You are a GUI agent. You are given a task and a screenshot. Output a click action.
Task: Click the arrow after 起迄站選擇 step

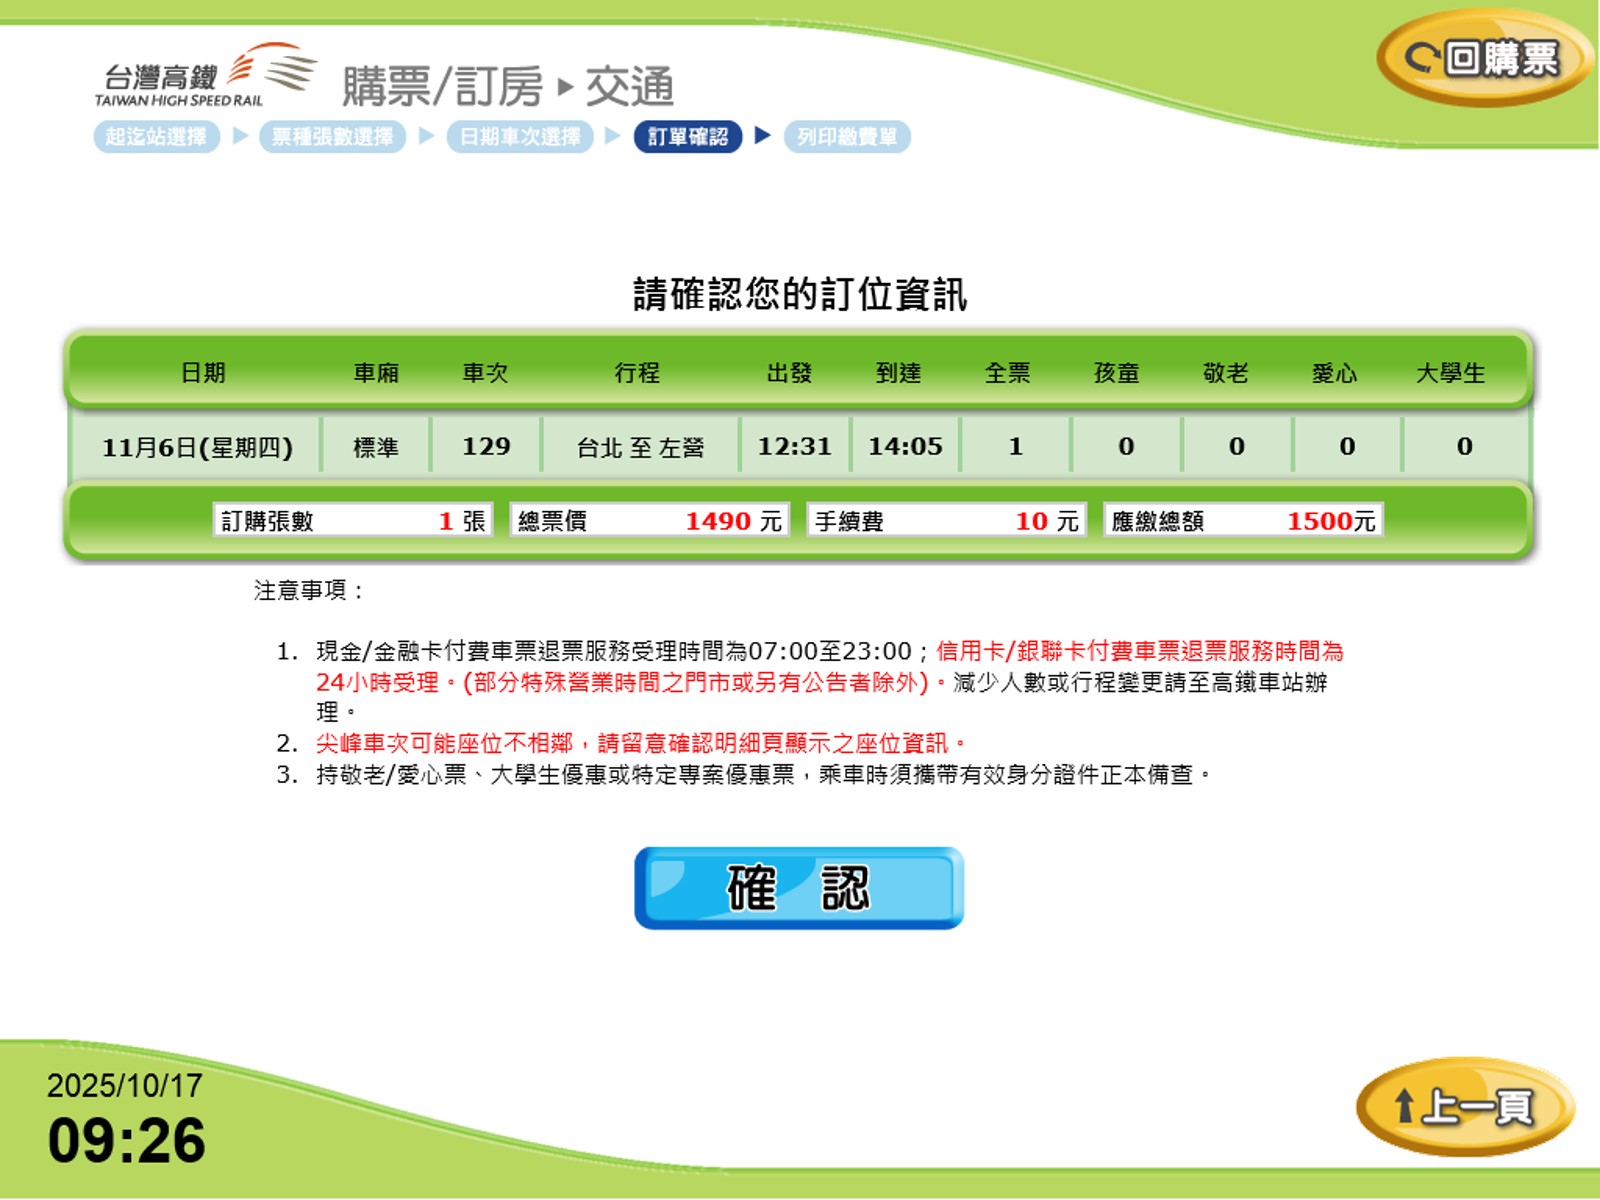click(x=240, y=136)
